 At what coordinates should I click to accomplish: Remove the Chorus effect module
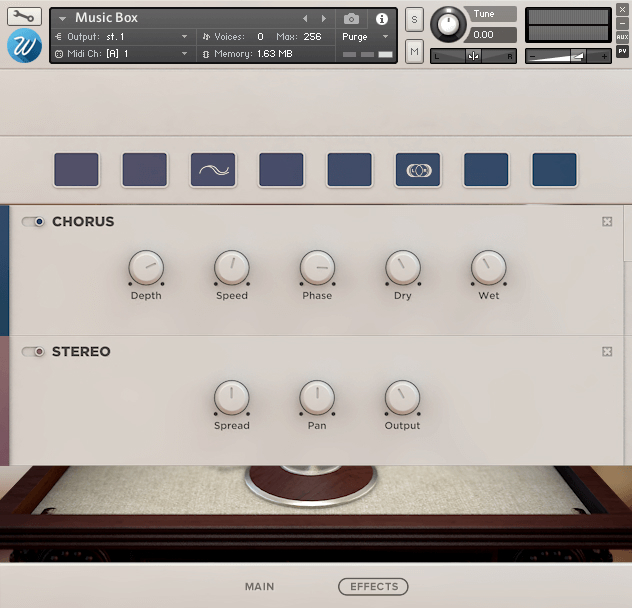click(x=607, y=221)
